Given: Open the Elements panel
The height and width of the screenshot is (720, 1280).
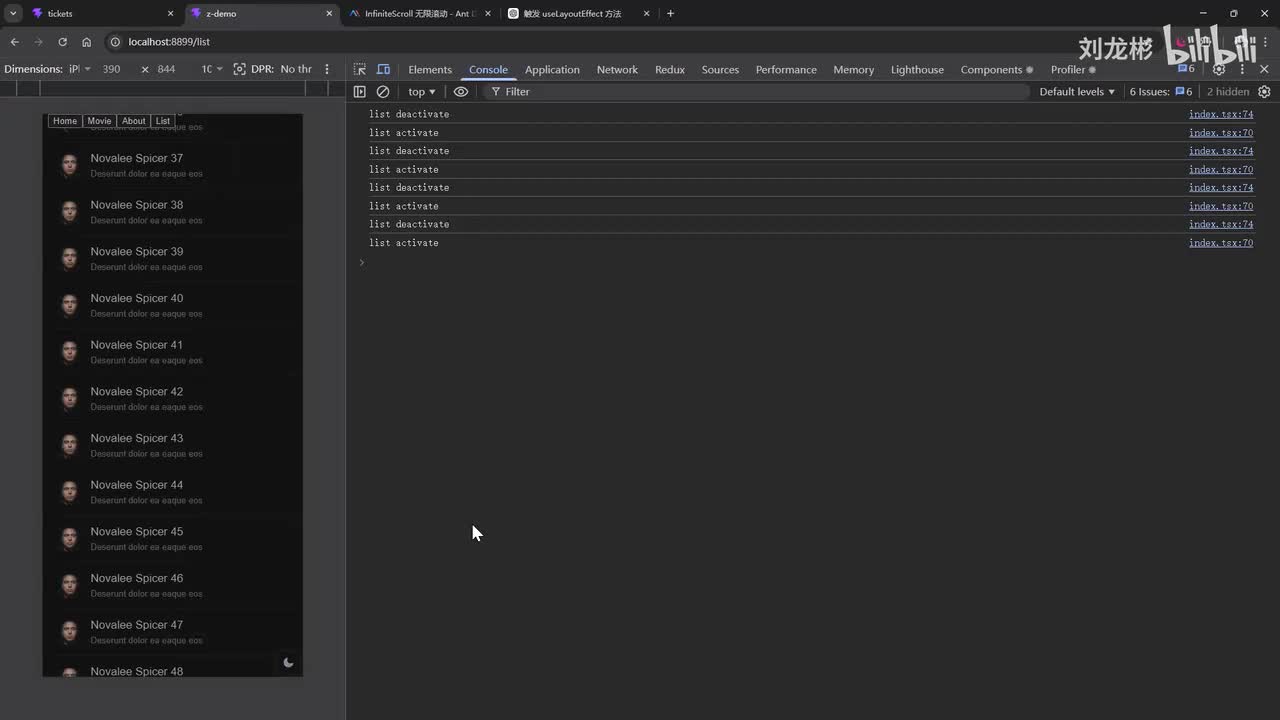Looking at the screenshot, I should (430, 70).
